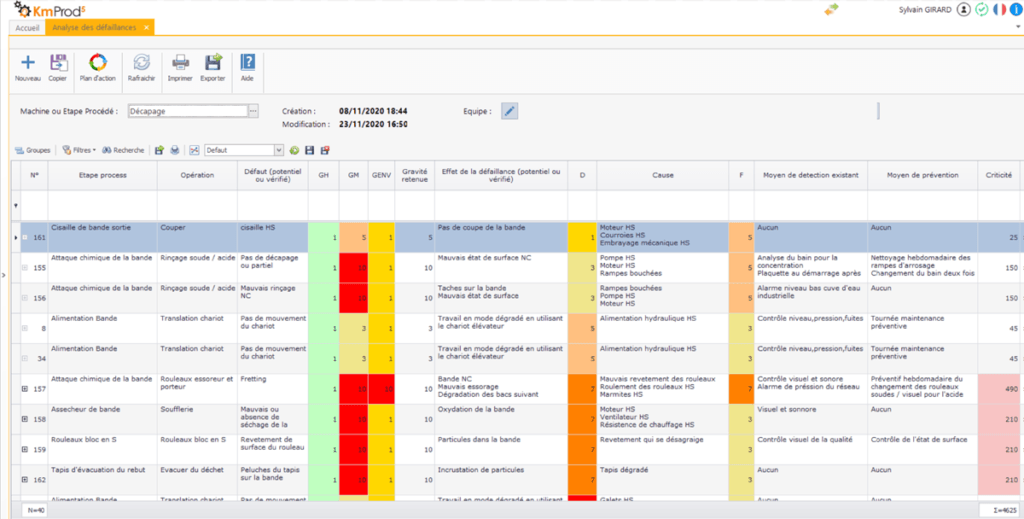Sort by Gravité retenue column header
Screen dimensions: 1024x519
[415, 175]
